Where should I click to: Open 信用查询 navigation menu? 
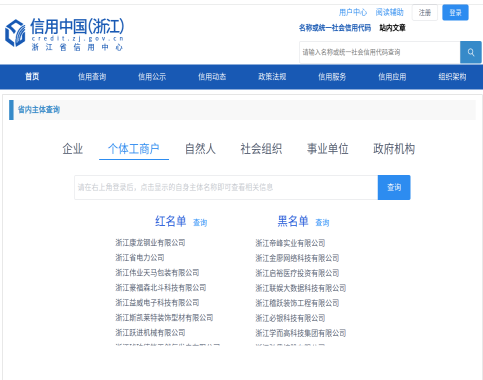(x=92, y=77)
